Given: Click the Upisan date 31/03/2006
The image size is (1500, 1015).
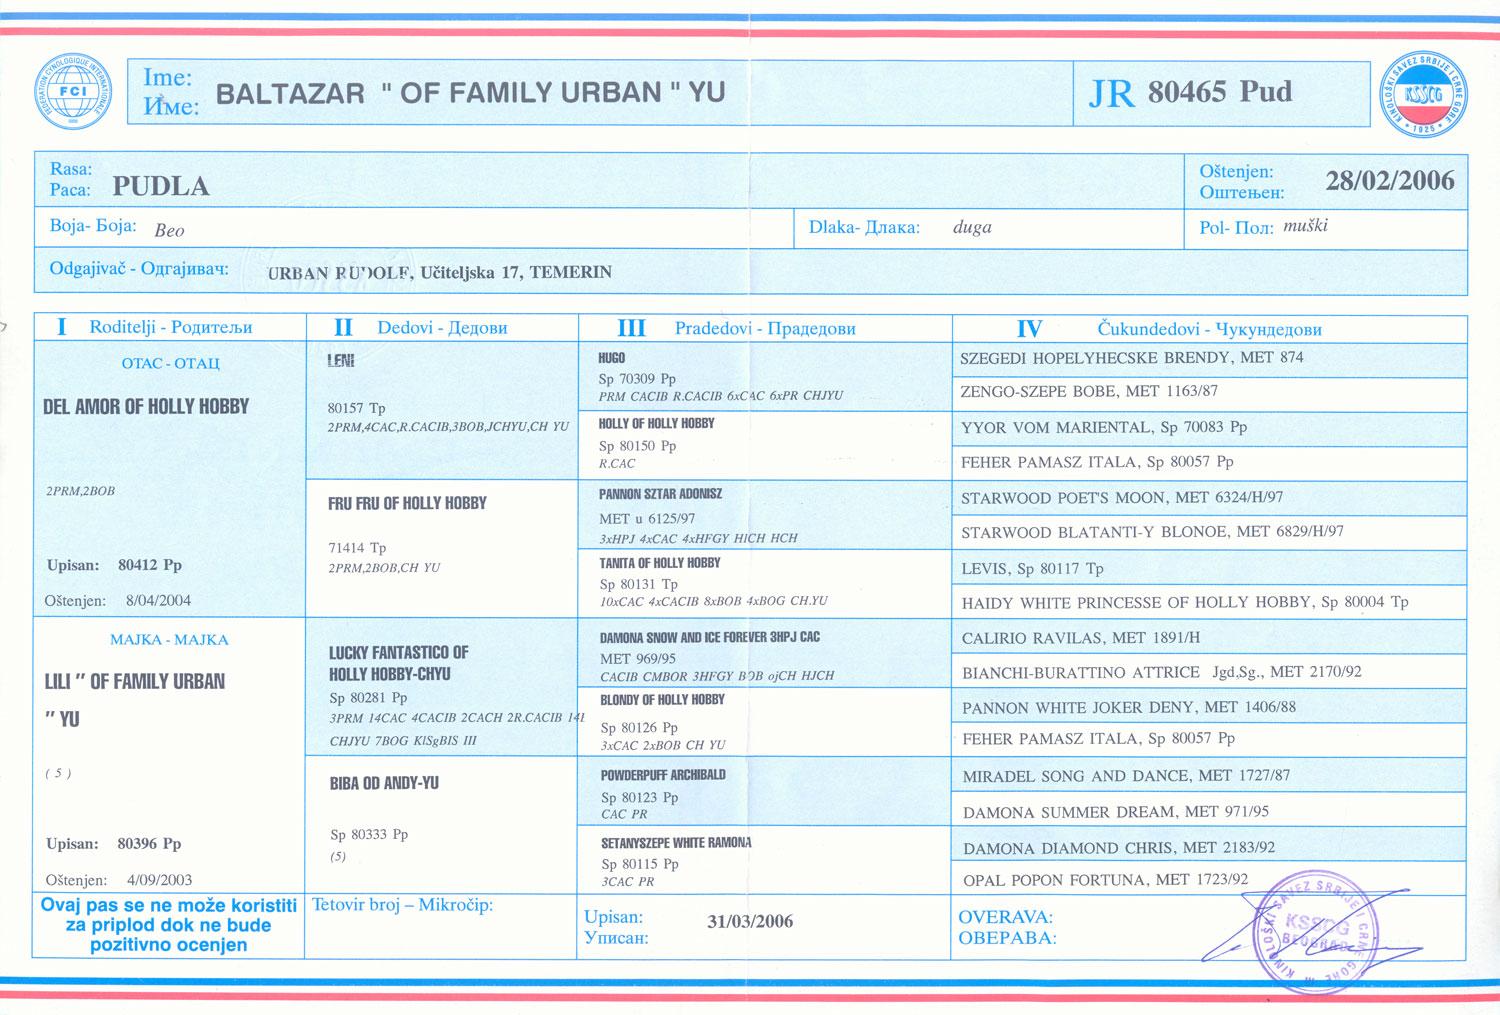Looking at the screenshot, I should pos(749,922).
